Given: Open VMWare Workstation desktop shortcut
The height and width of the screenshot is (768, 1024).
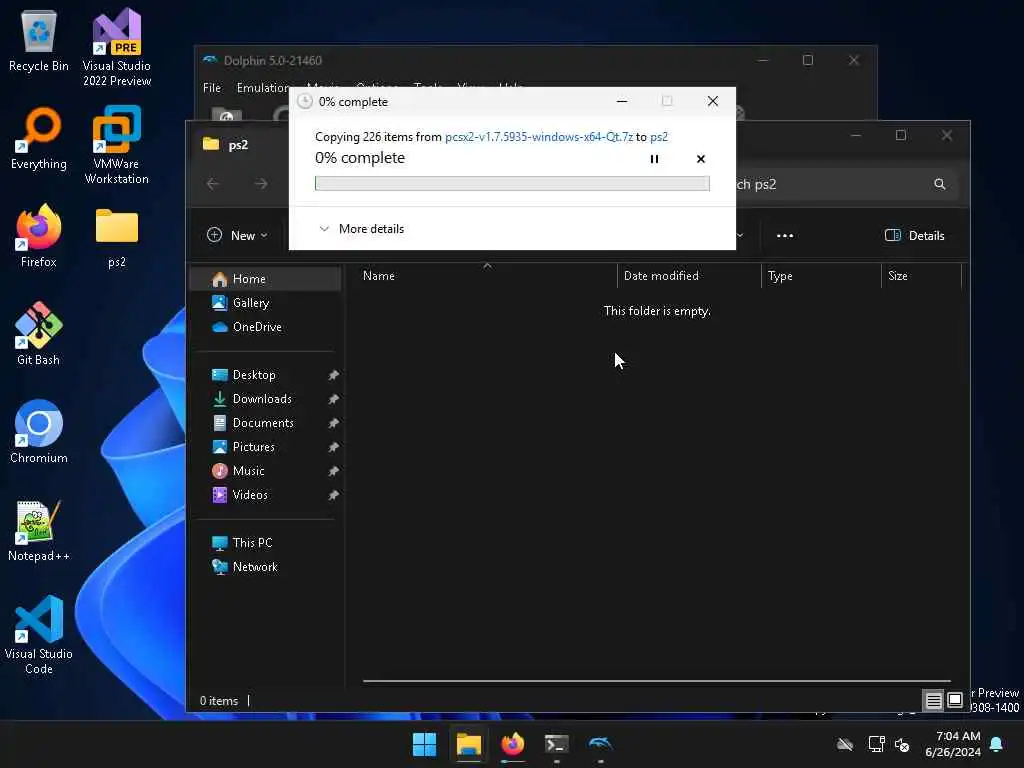Looking at the screenshot, I should coord(116,145).
